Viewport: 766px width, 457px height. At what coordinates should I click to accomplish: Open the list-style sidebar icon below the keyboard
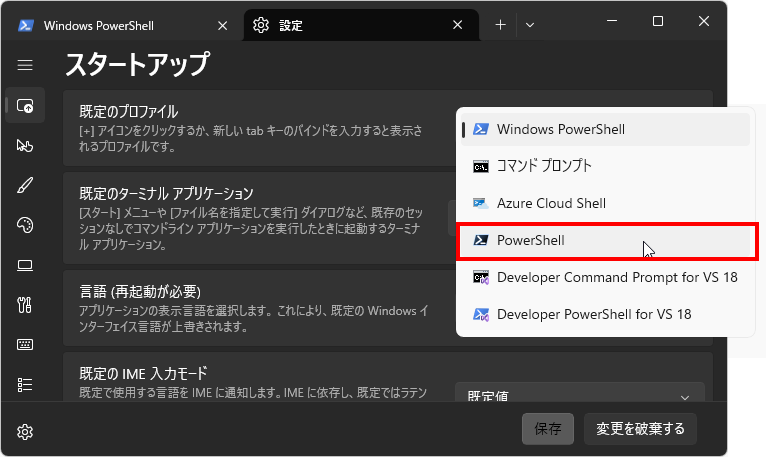[x=25, y=385]
